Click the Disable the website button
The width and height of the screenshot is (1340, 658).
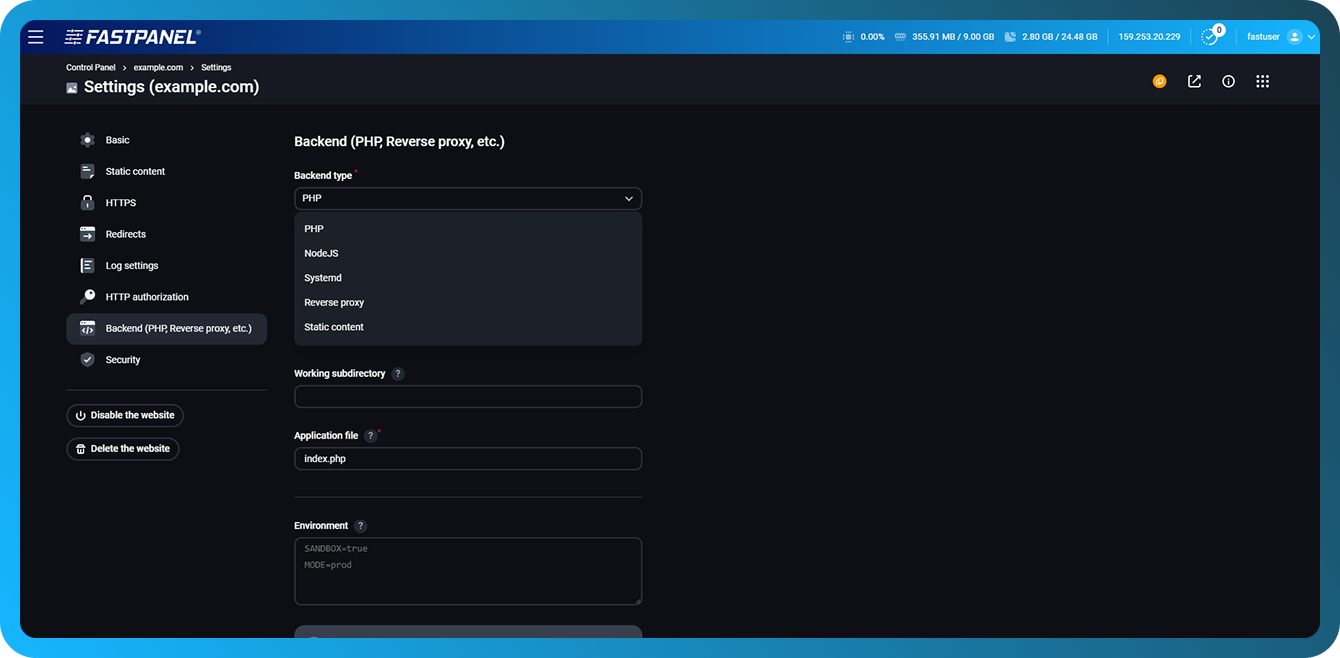tap(124, 415)
